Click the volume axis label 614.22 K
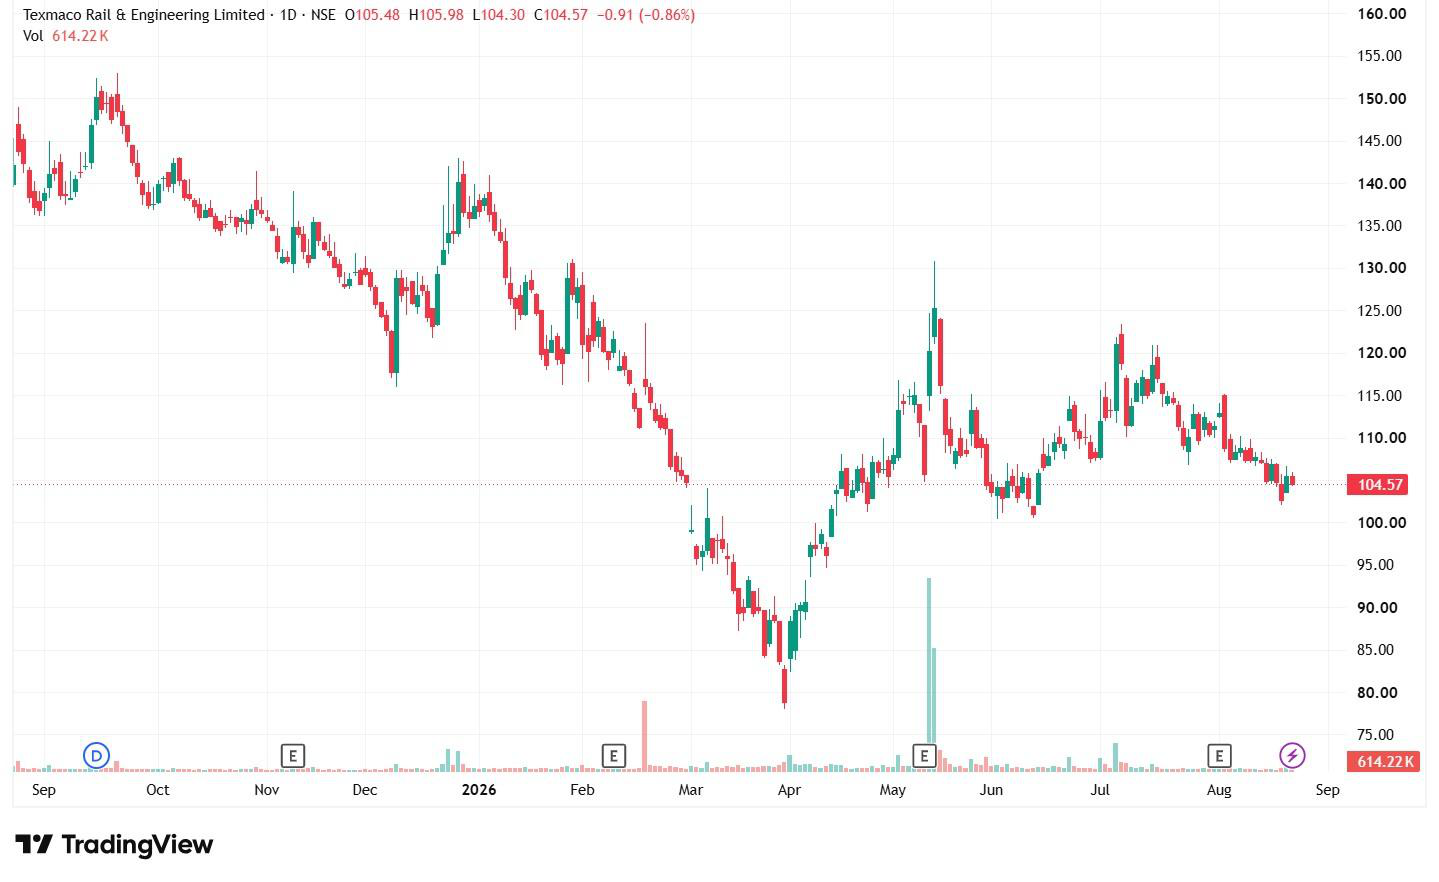 point(1383,762)
